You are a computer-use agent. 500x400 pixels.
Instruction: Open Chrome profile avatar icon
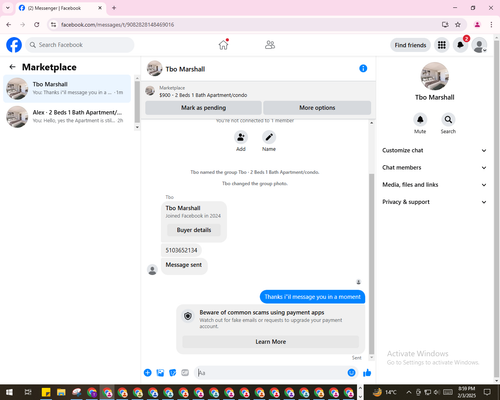click(477, 25)
